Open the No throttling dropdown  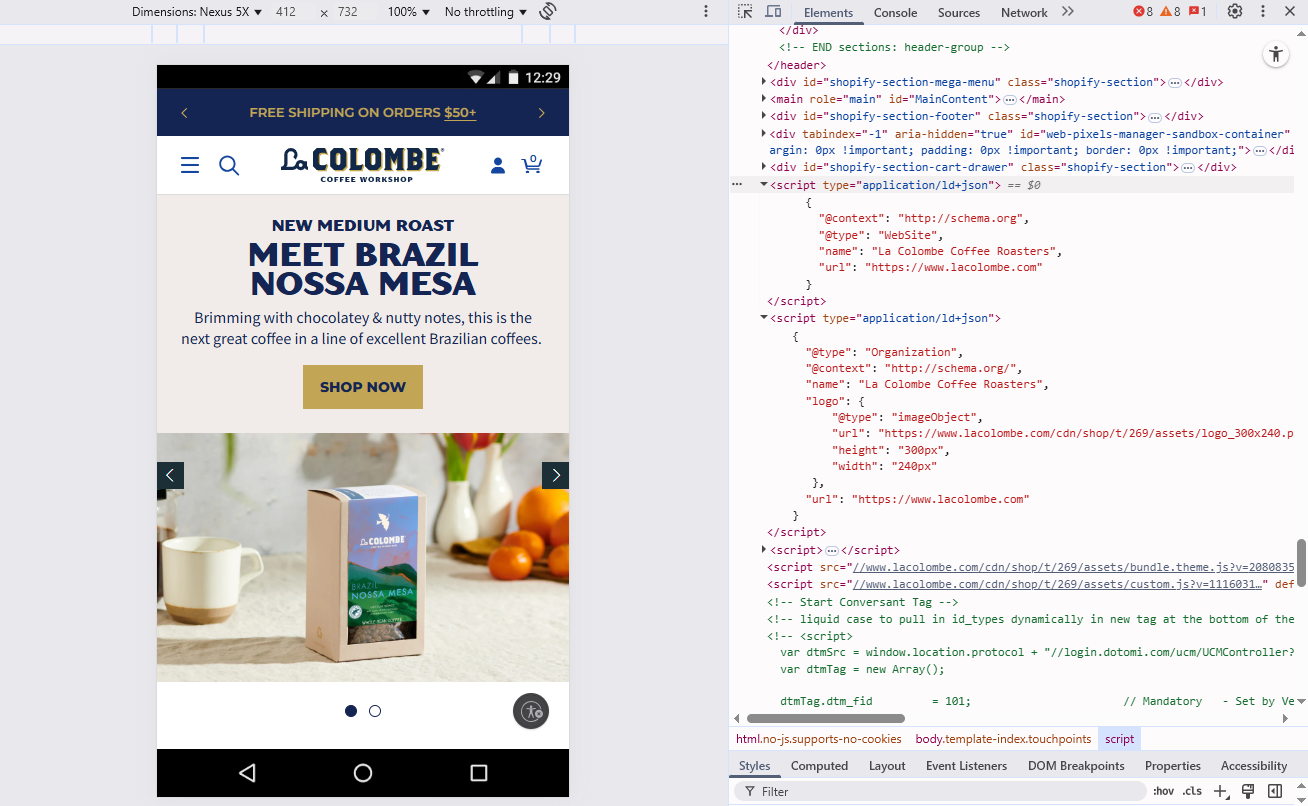pos(486,12)
